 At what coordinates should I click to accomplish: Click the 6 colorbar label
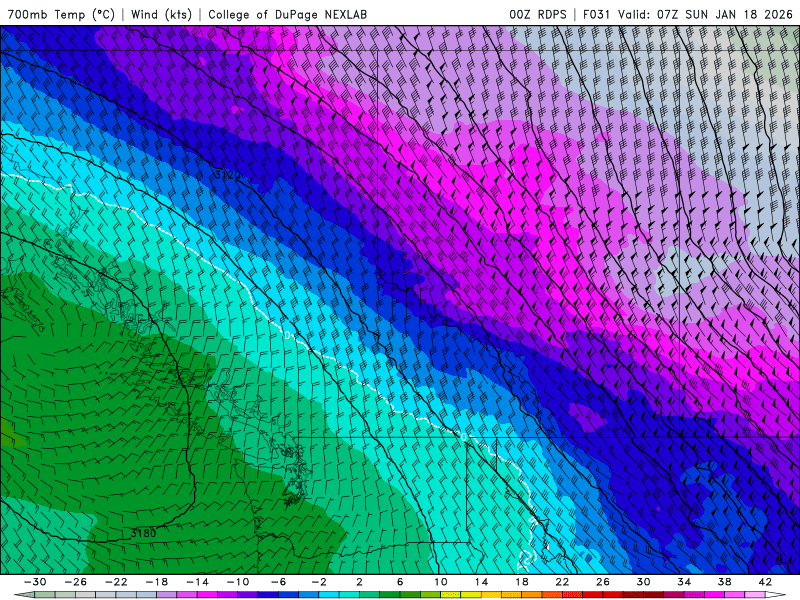400,582
